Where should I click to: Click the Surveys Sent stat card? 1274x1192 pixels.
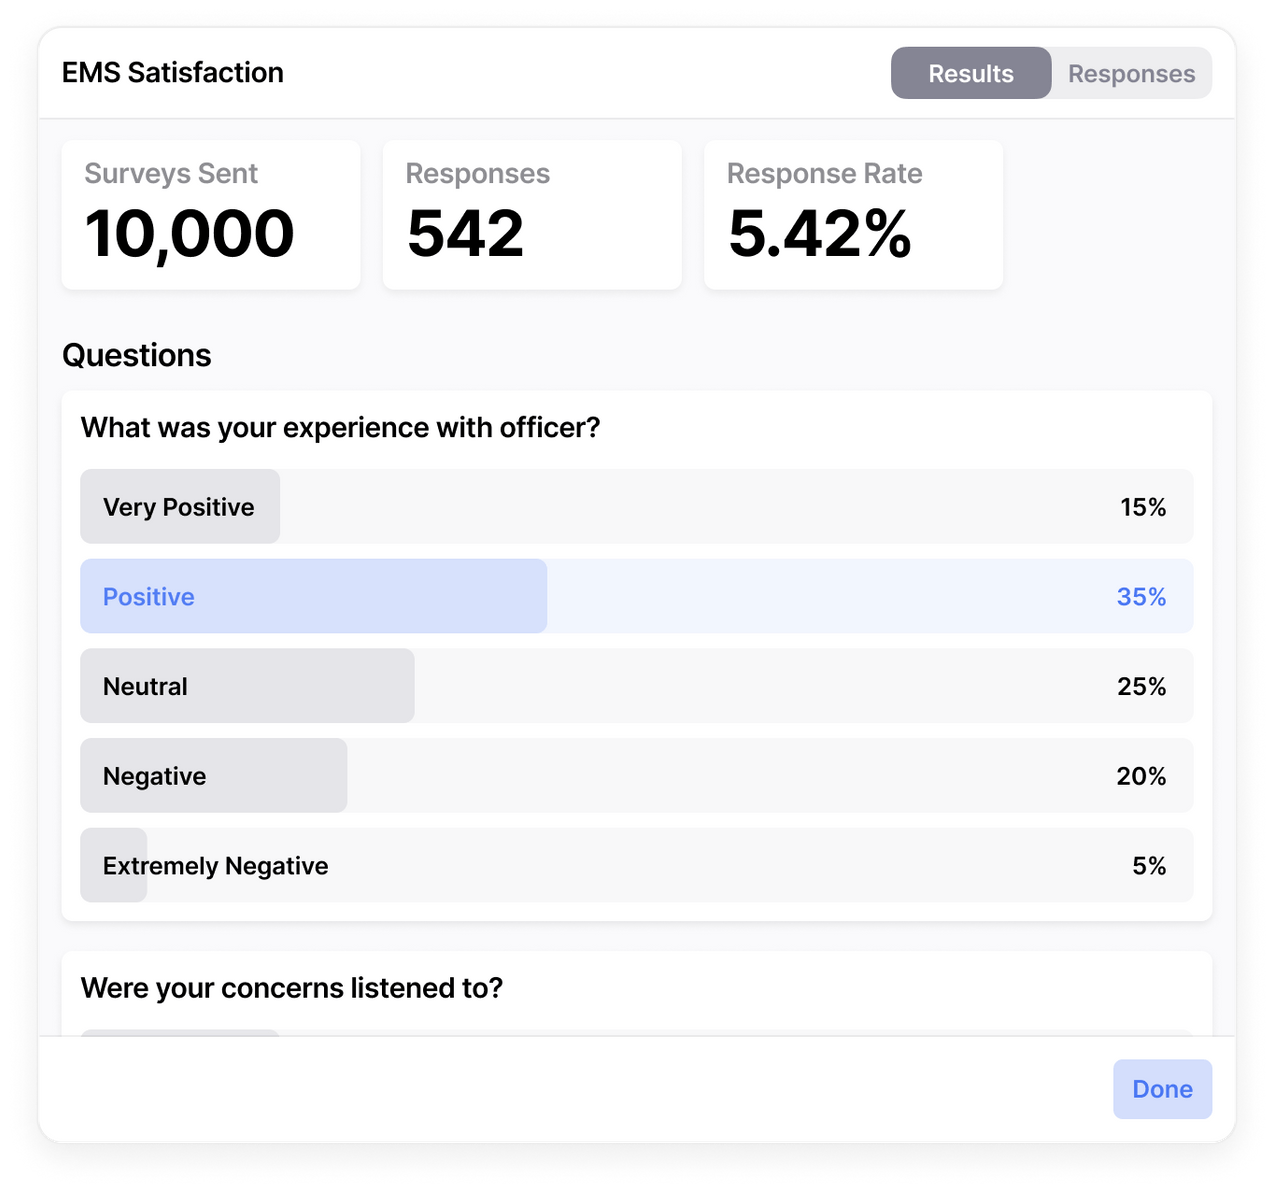tap(211, 215)
